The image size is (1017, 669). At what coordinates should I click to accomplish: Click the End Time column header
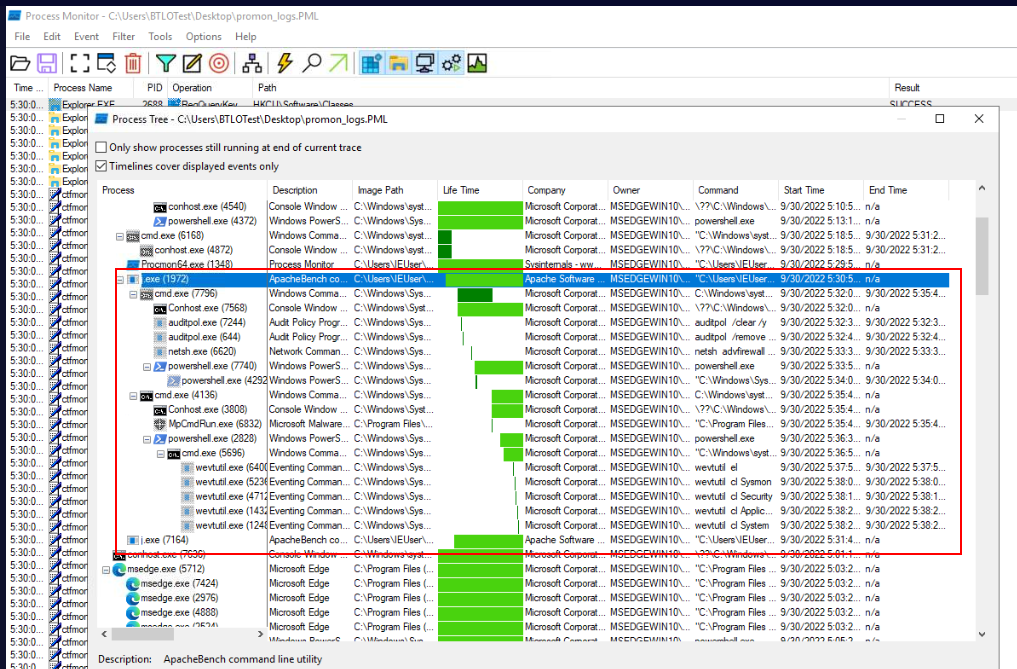(x=906, y=190)
